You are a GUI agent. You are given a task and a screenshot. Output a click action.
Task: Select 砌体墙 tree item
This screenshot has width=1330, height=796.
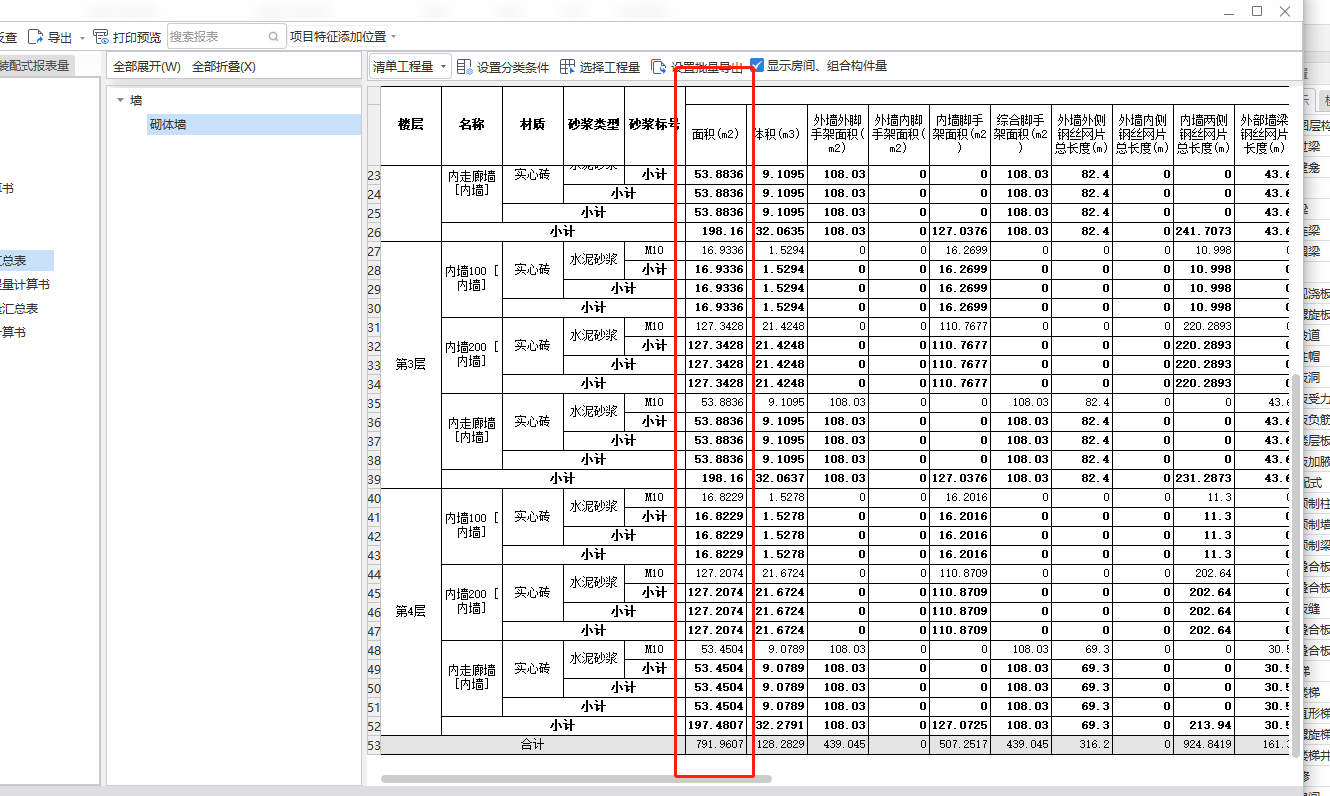point(254,125)
